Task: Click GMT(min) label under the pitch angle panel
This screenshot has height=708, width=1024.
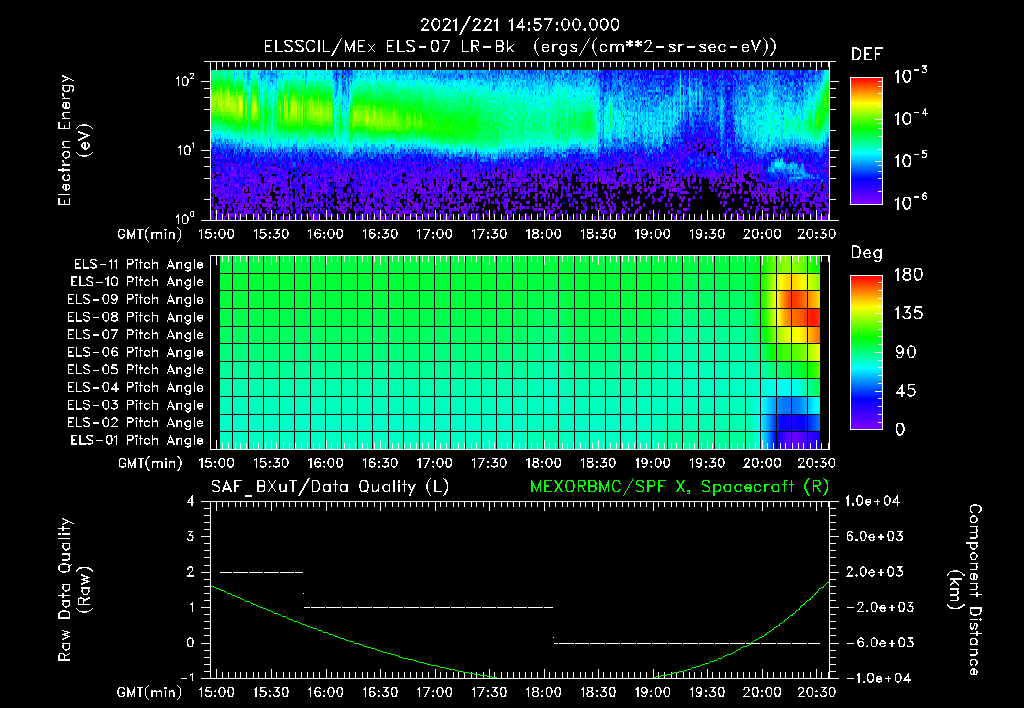Action: [150, 463]
